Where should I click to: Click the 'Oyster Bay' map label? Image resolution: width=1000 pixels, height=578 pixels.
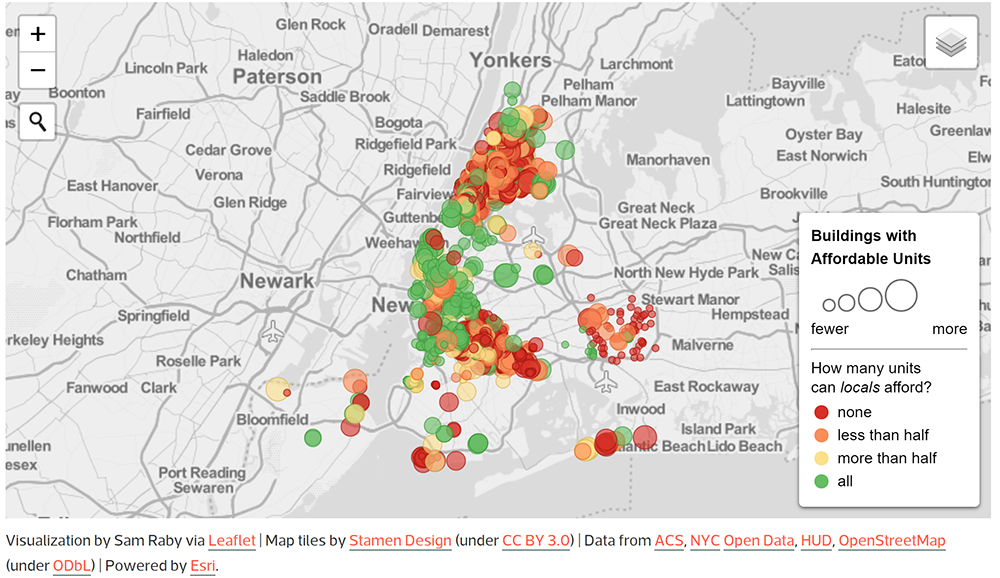823,135
